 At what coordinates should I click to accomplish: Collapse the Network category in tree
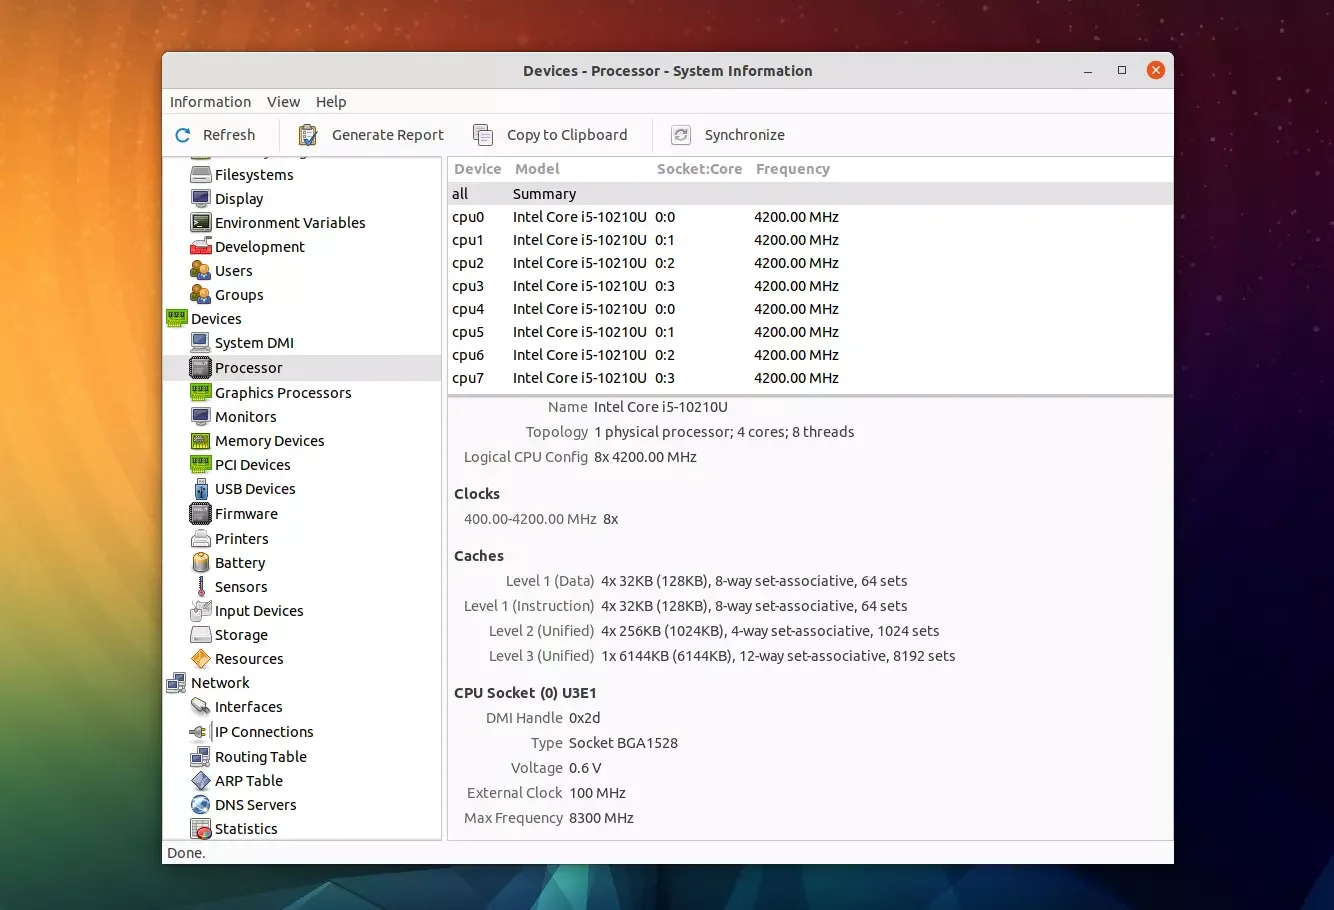pyautogui.click(x=220, y=683)
